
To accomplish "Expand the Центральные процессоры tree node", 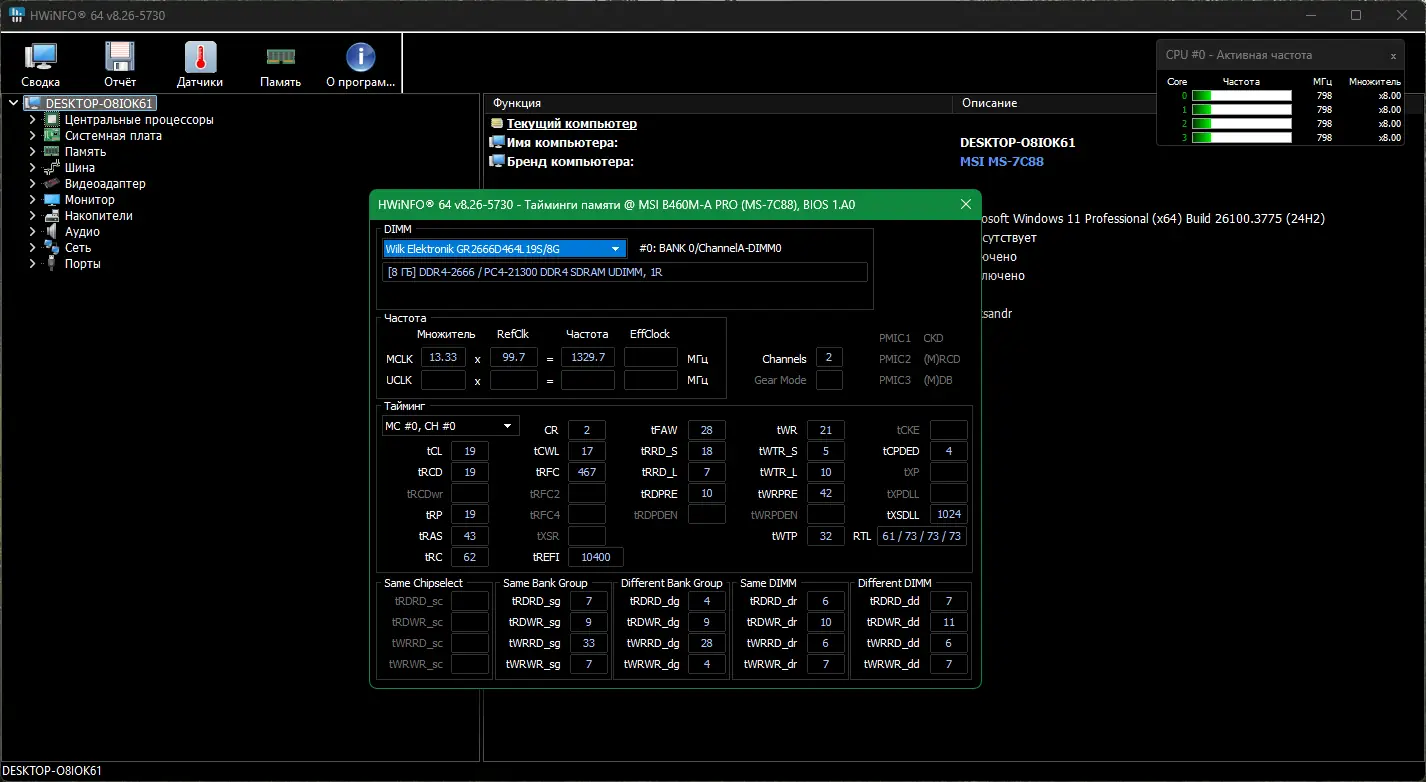I will [32, 120].
